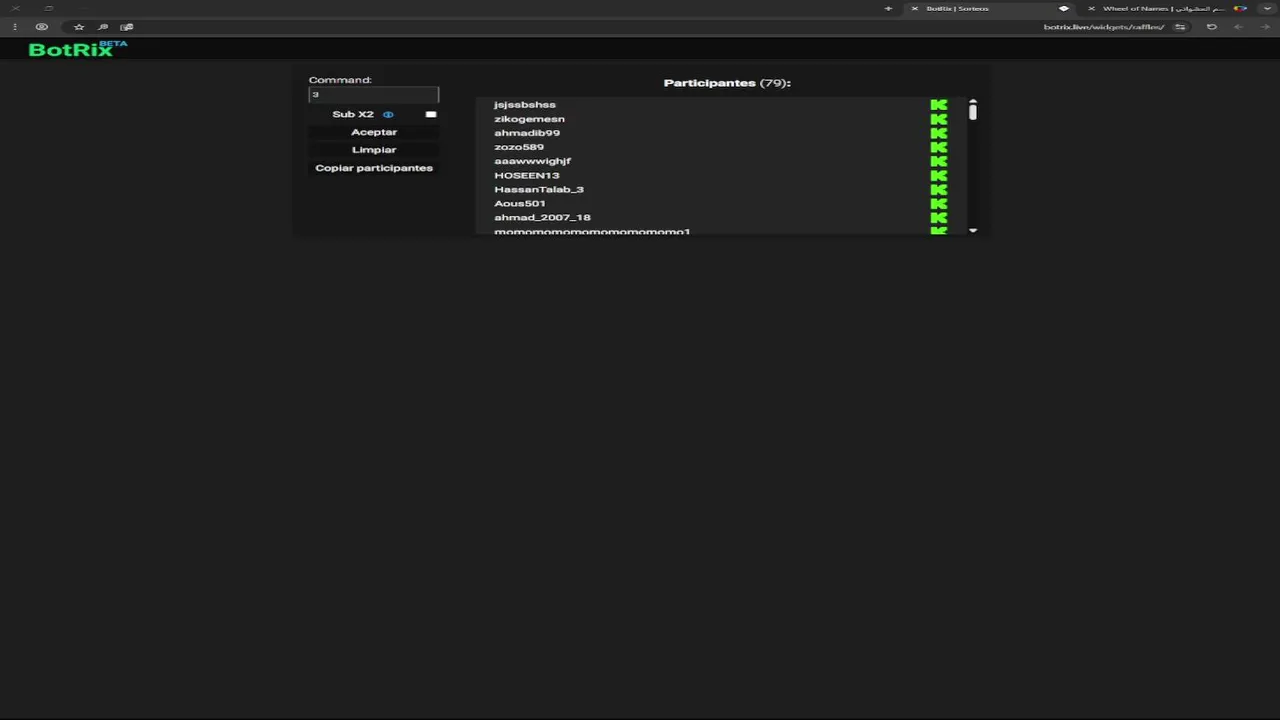Select participant zozo589
This screenshot has height=720, width=1280.
pyautogui.click(x=519, y=147)
